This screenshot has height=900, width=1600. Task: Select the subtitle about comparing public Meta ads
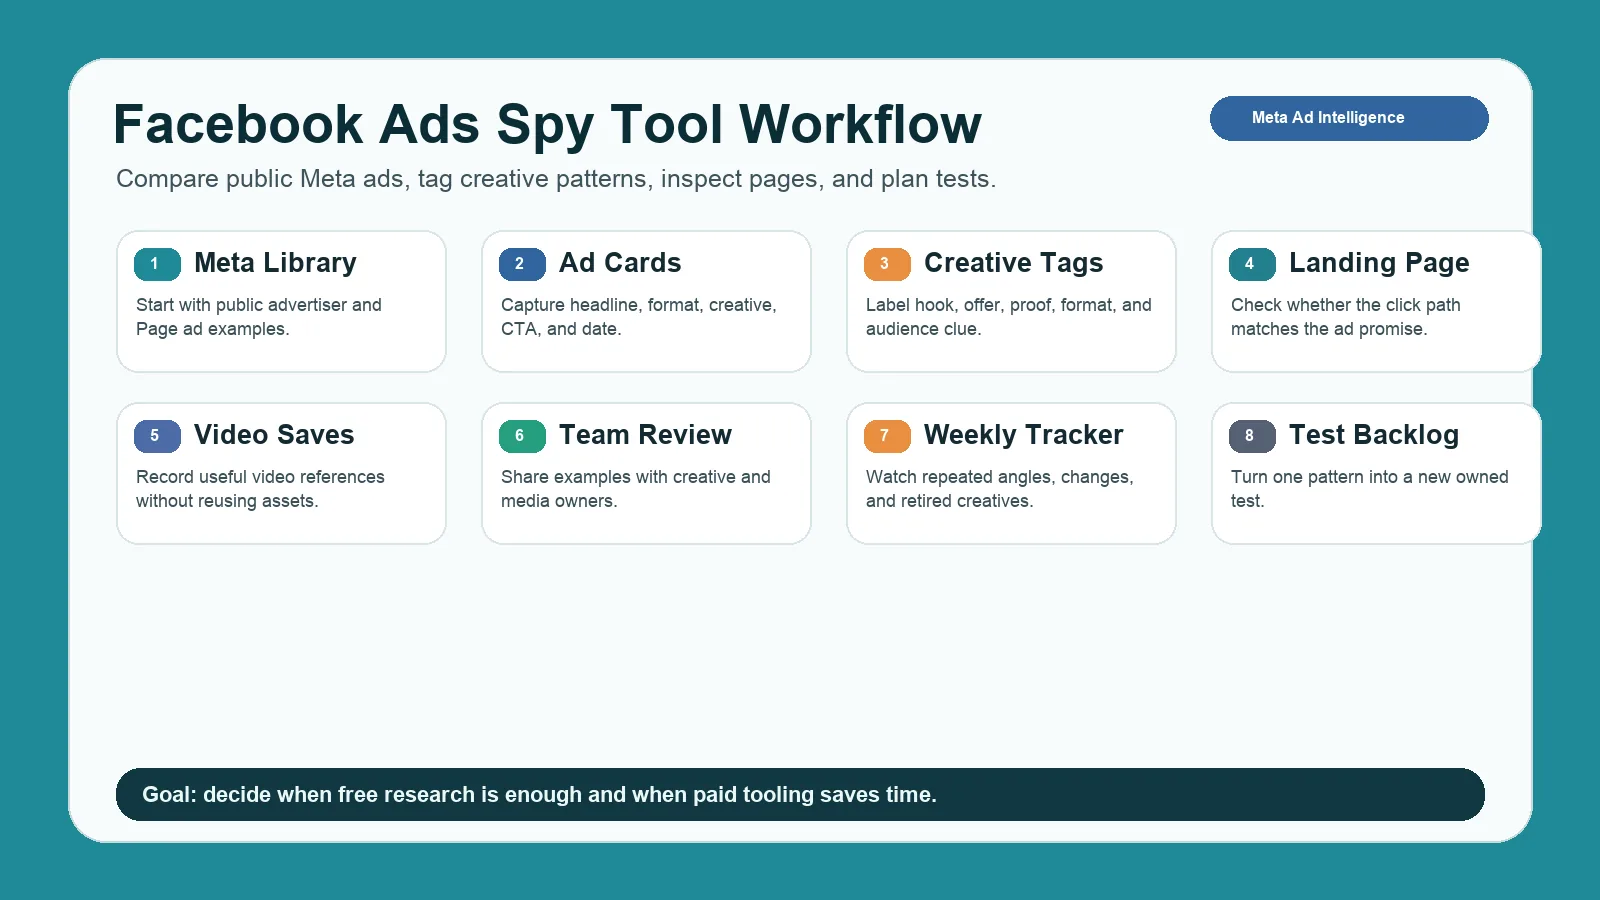coord(556,179)
